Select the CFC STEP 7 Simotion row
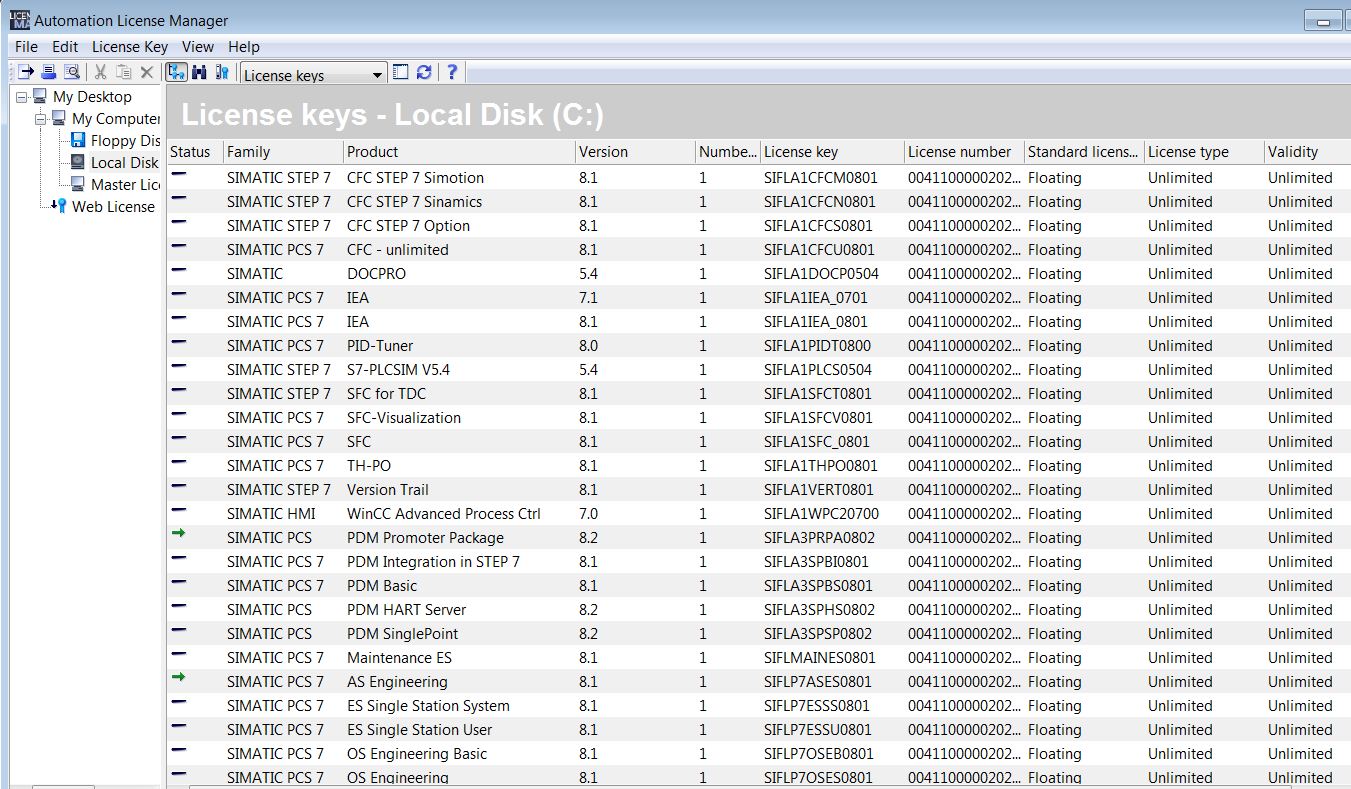This screenshot has width=1351, height=789. [x=759, y=178]
